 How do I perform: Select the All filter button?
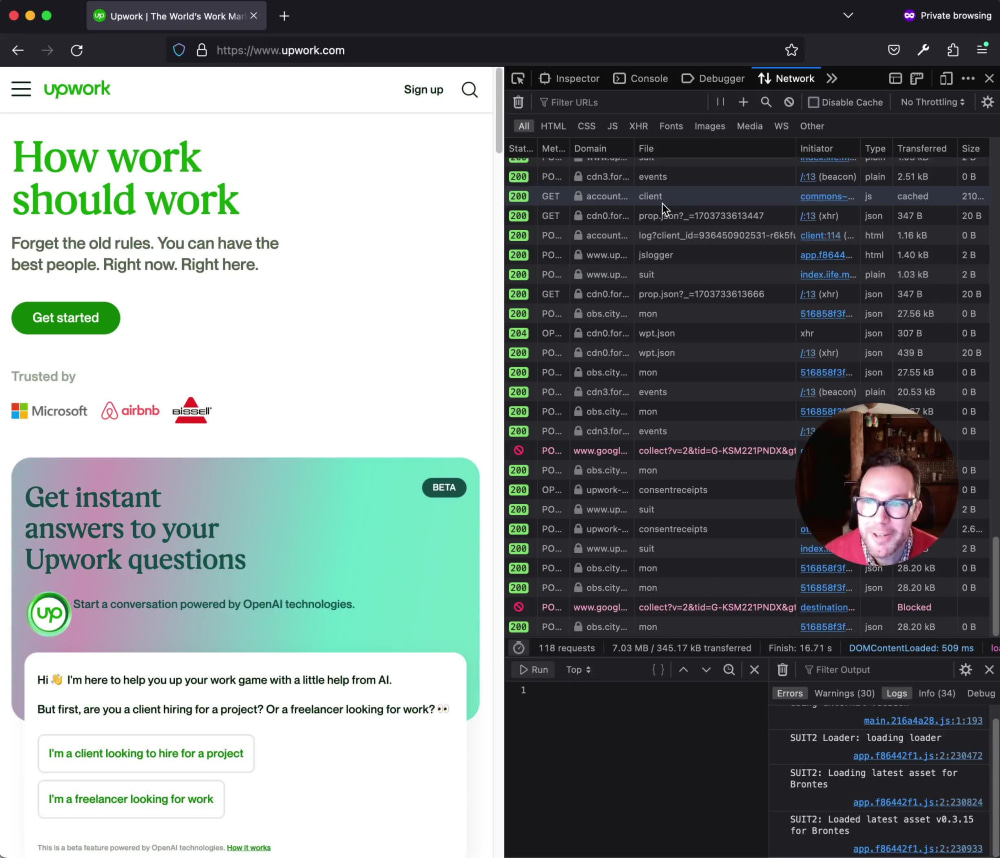[524, 126]
